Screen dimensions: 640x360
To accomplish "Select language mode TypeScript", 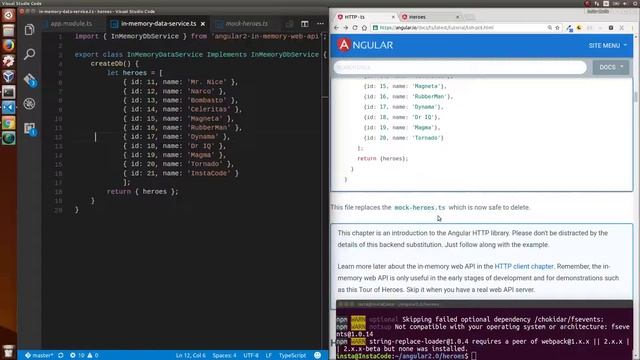I will click(293, 356).
